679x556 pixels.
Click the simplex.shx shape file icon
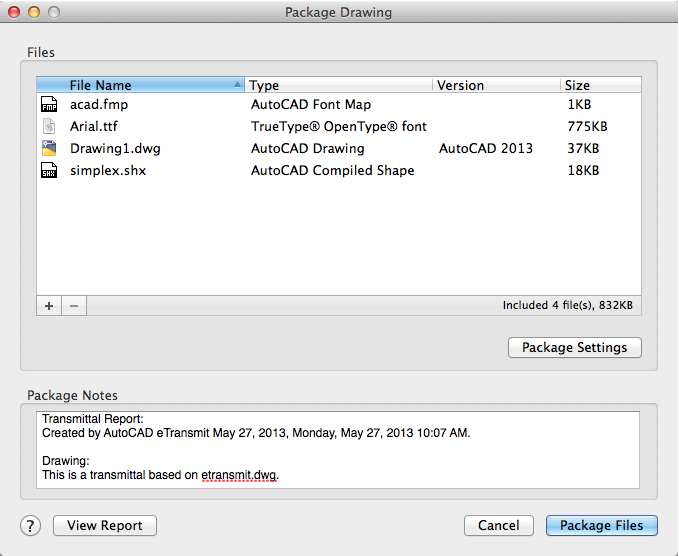[x=49, y=171]
